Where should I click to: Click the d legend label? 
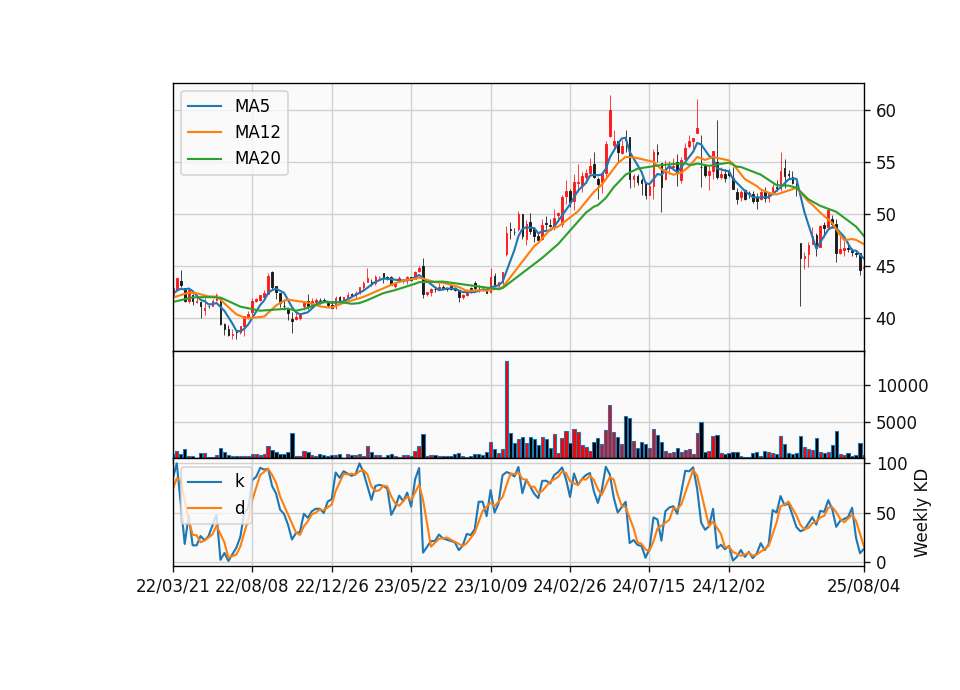239,508
